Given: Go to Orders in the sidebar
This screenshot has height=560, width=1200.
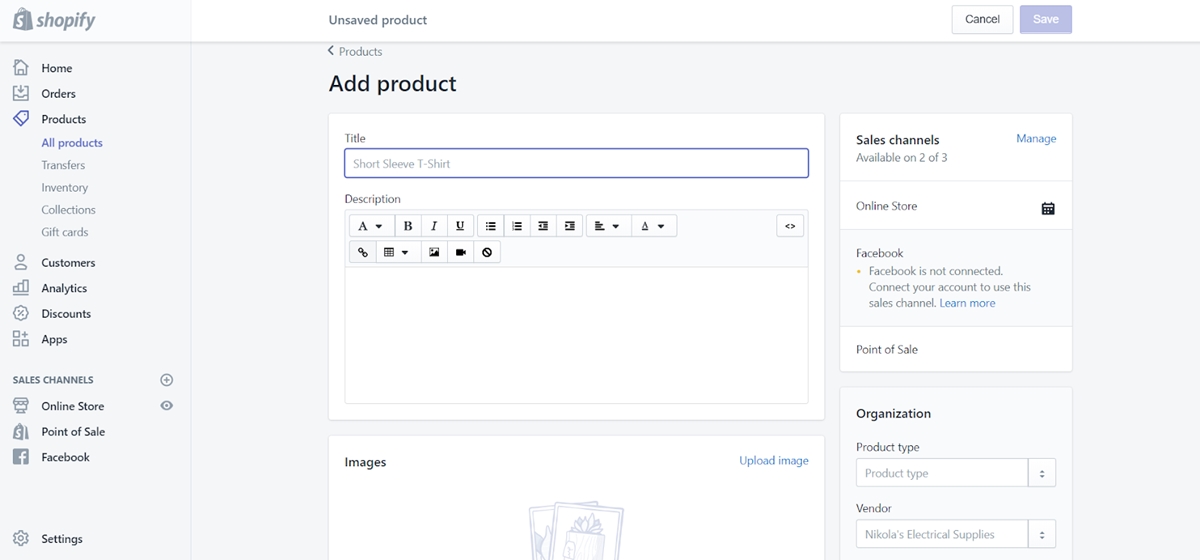Looking at the screenshot, I should 58,93.
